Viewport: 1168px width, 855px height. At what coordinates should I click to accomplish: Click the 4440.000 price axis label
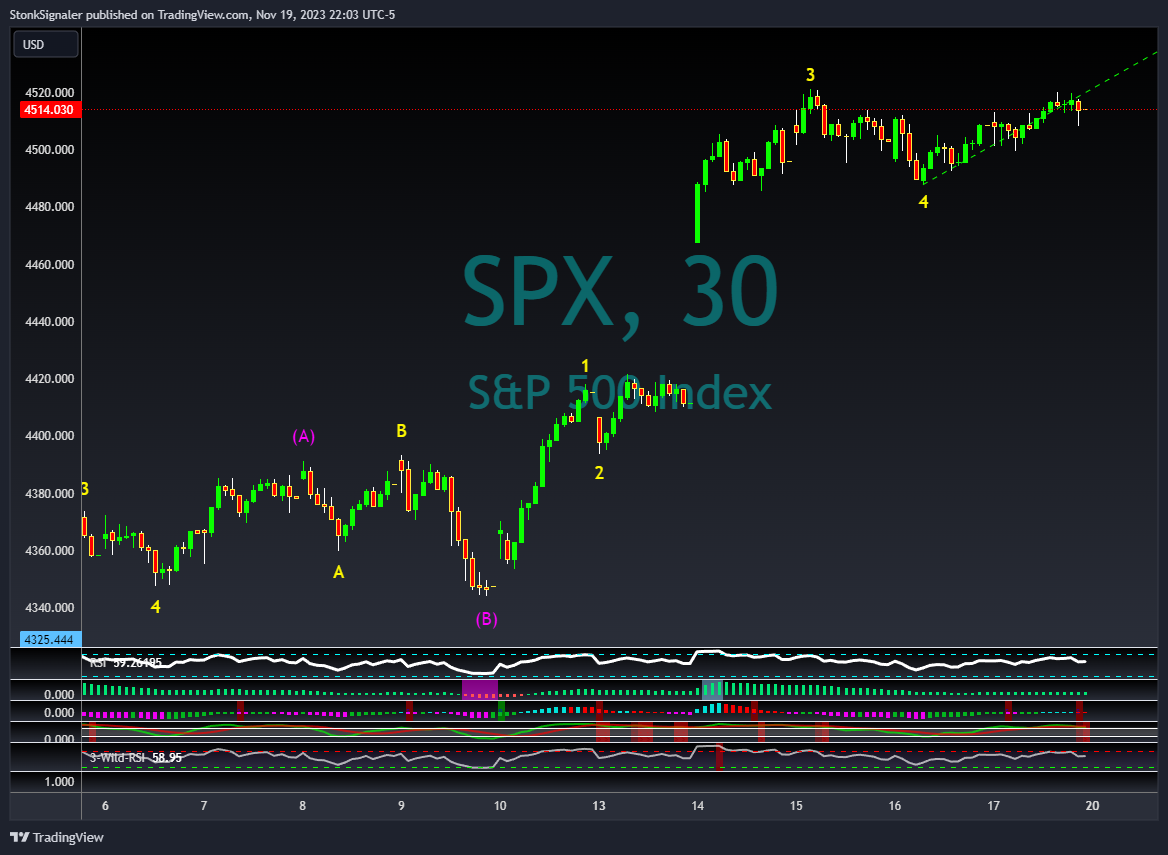(x=50, y=322)
